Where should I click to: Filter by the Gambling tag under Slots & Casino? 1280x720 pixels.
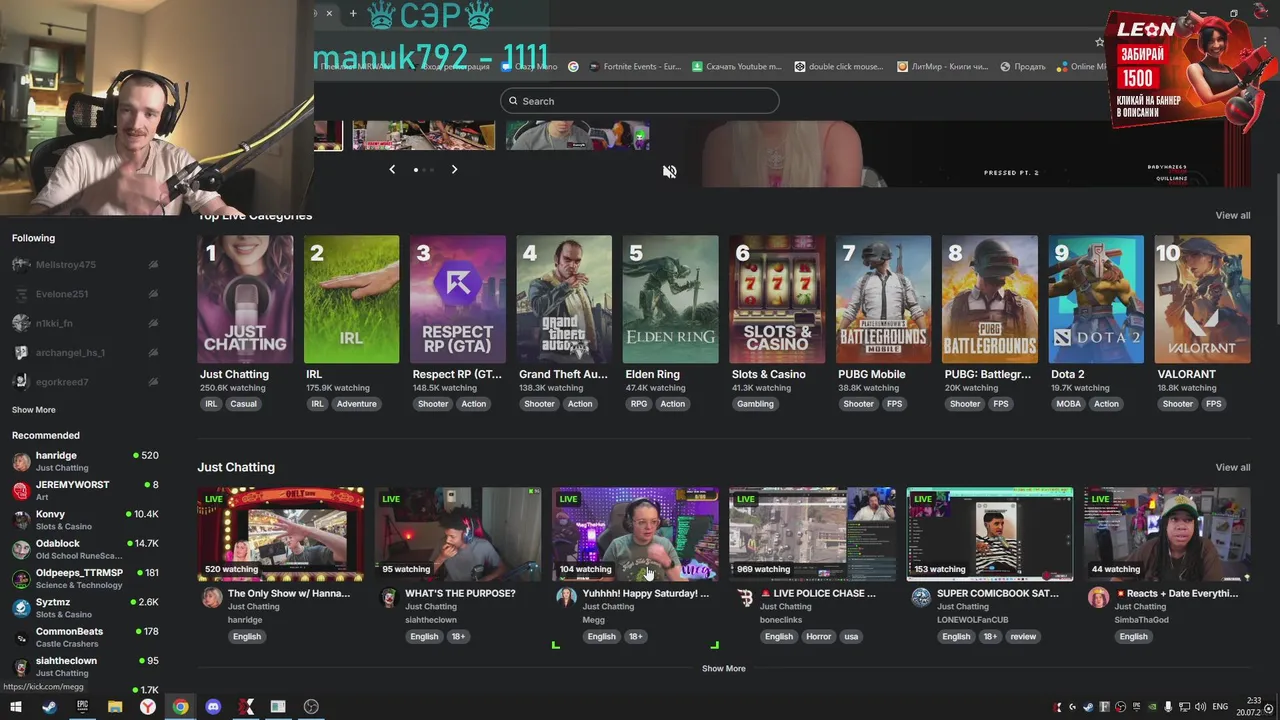755,404
